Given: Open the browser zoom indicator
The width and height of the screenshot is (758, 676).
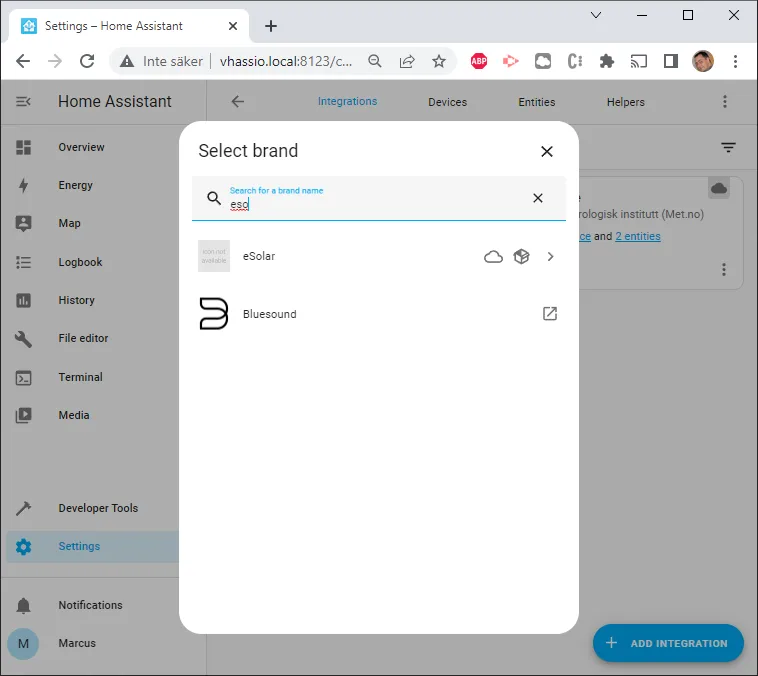Looking at the screenshot, I should pos(375,61).
